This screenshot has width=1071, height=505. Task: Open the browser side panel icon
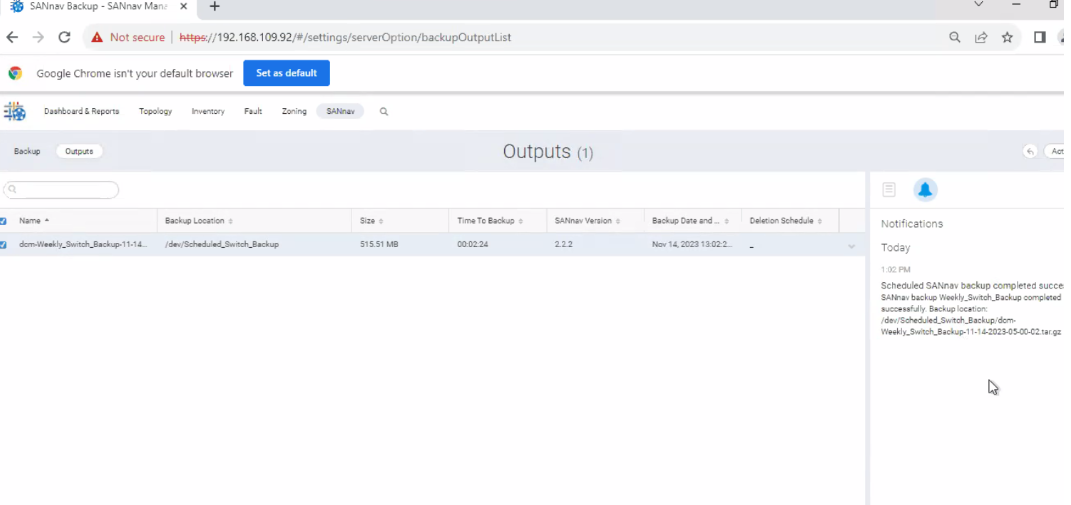(x=1040, y=38)
